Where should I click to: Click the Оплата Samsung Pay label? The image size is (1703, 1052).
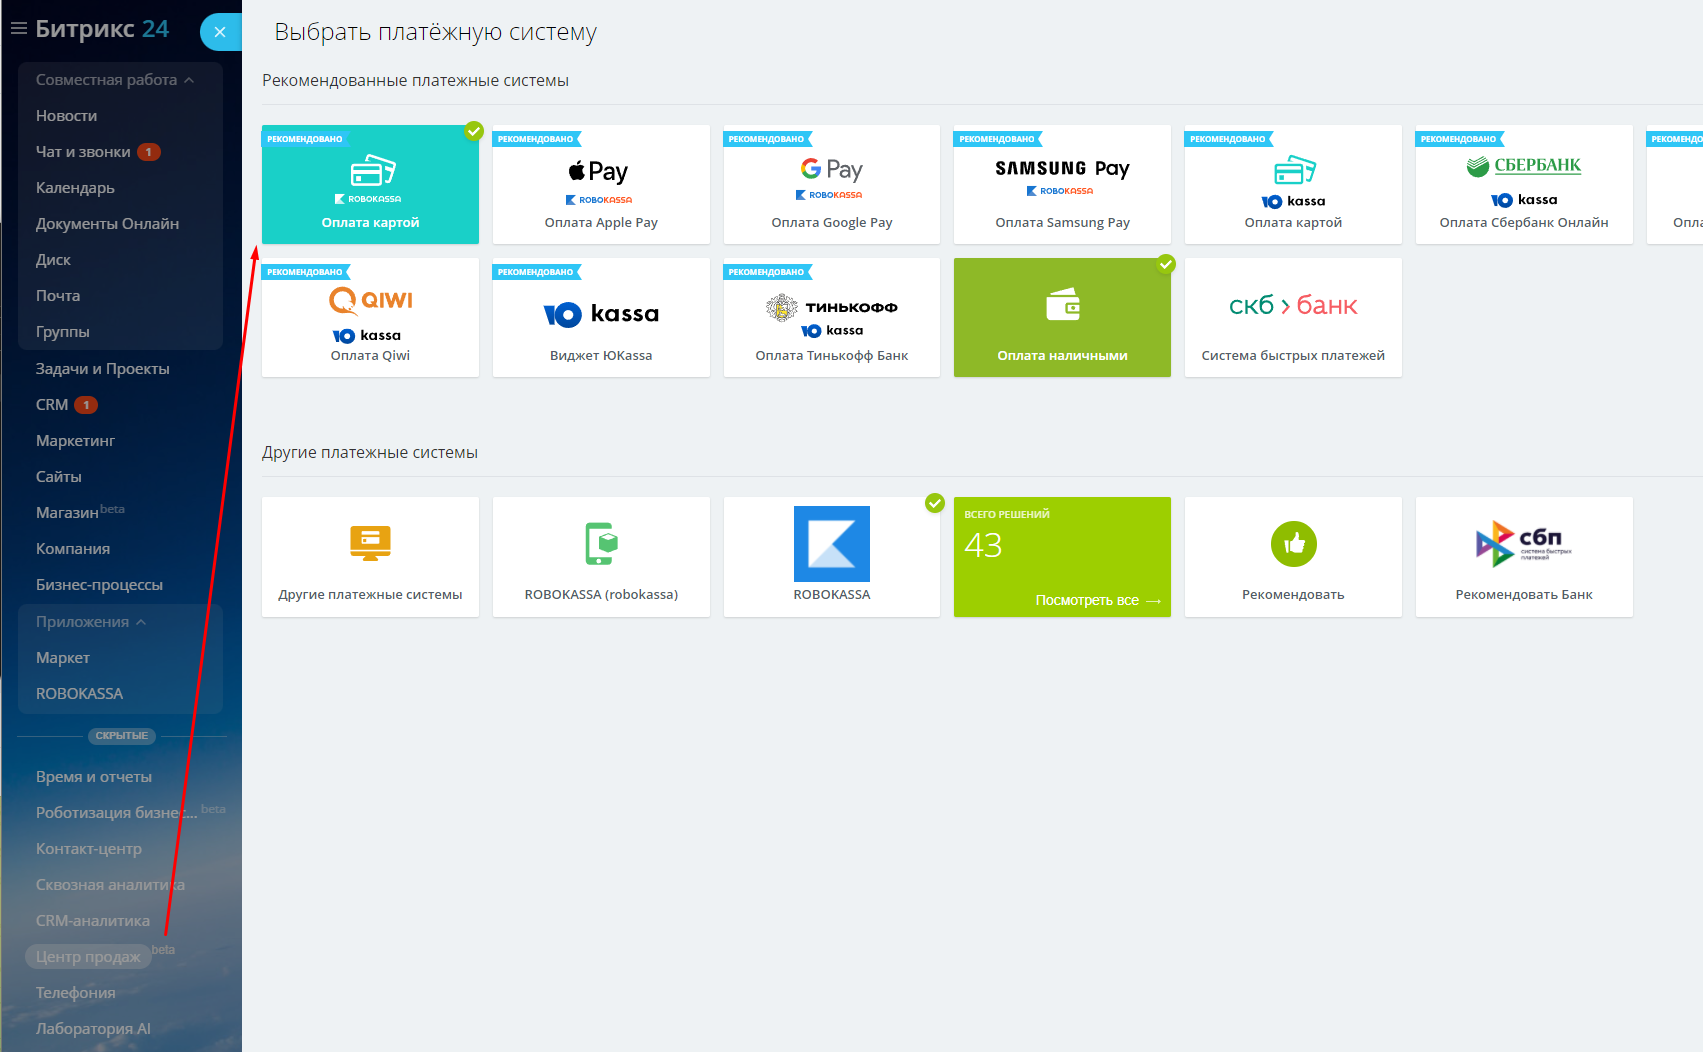click(1063, 223)
